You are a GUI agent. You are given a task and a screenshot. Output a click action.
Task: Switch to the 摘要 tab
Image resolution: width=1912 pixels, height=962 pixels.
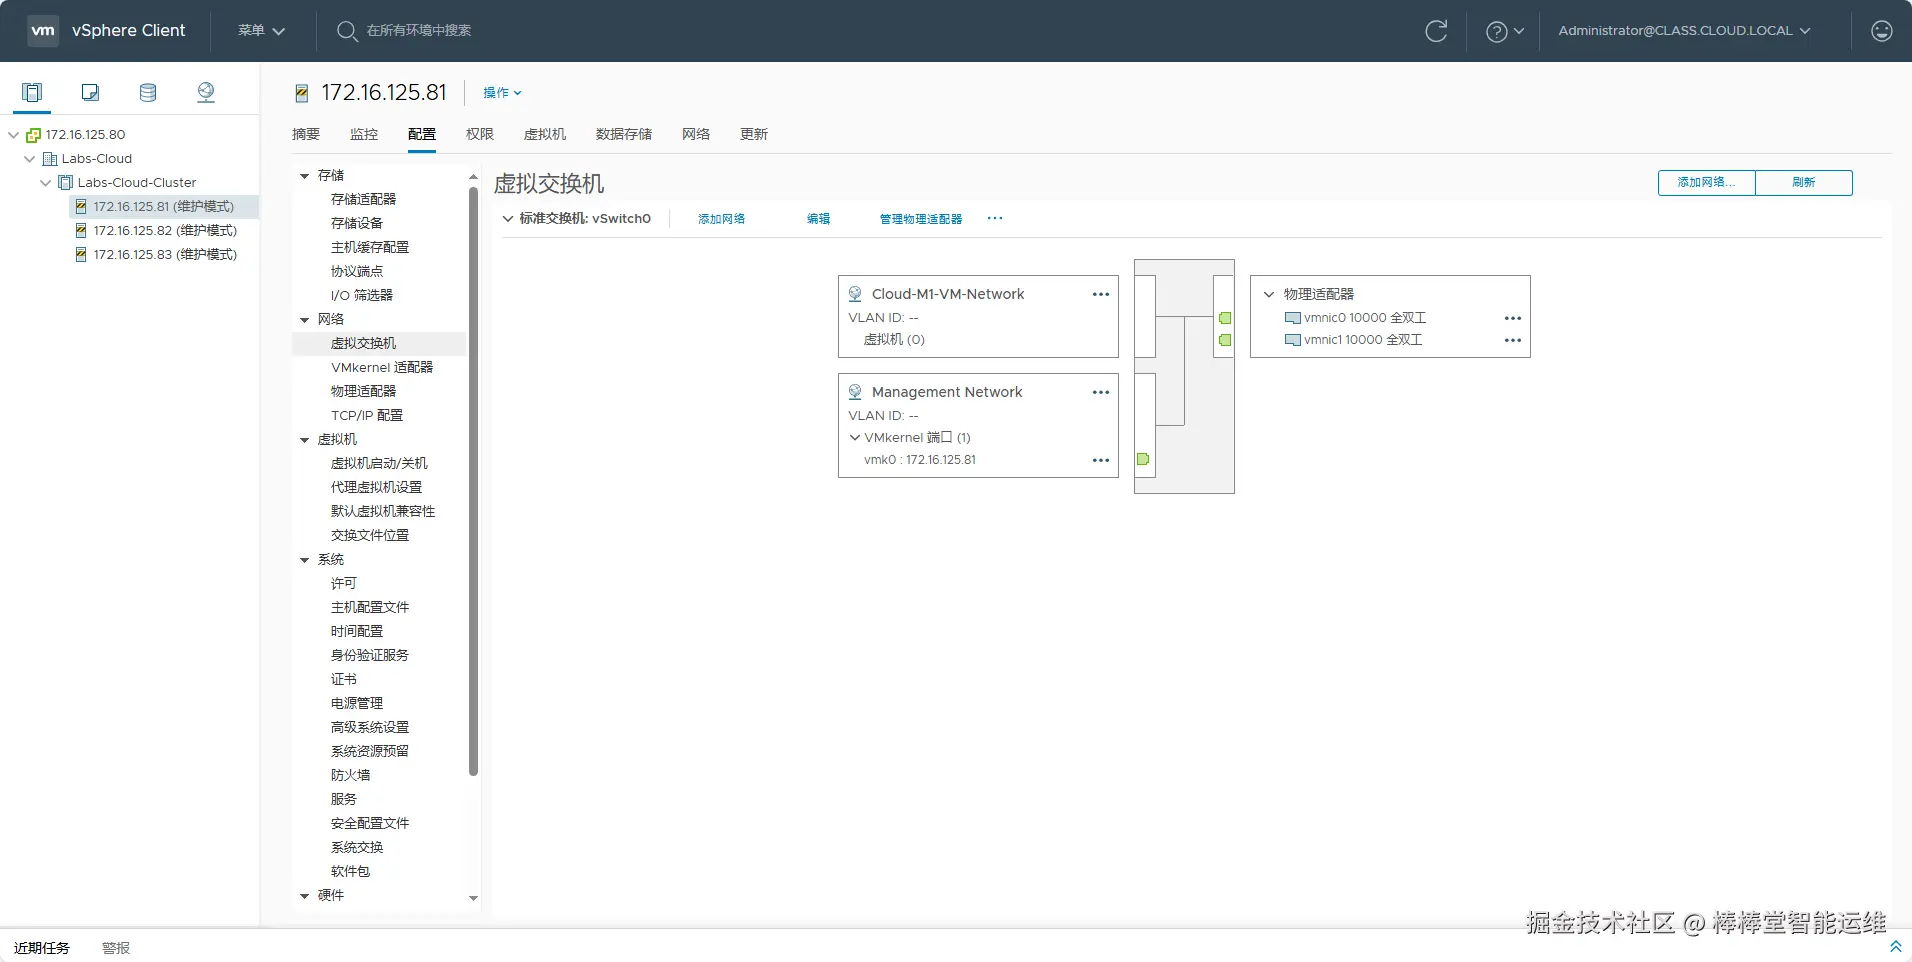point(306,134)
